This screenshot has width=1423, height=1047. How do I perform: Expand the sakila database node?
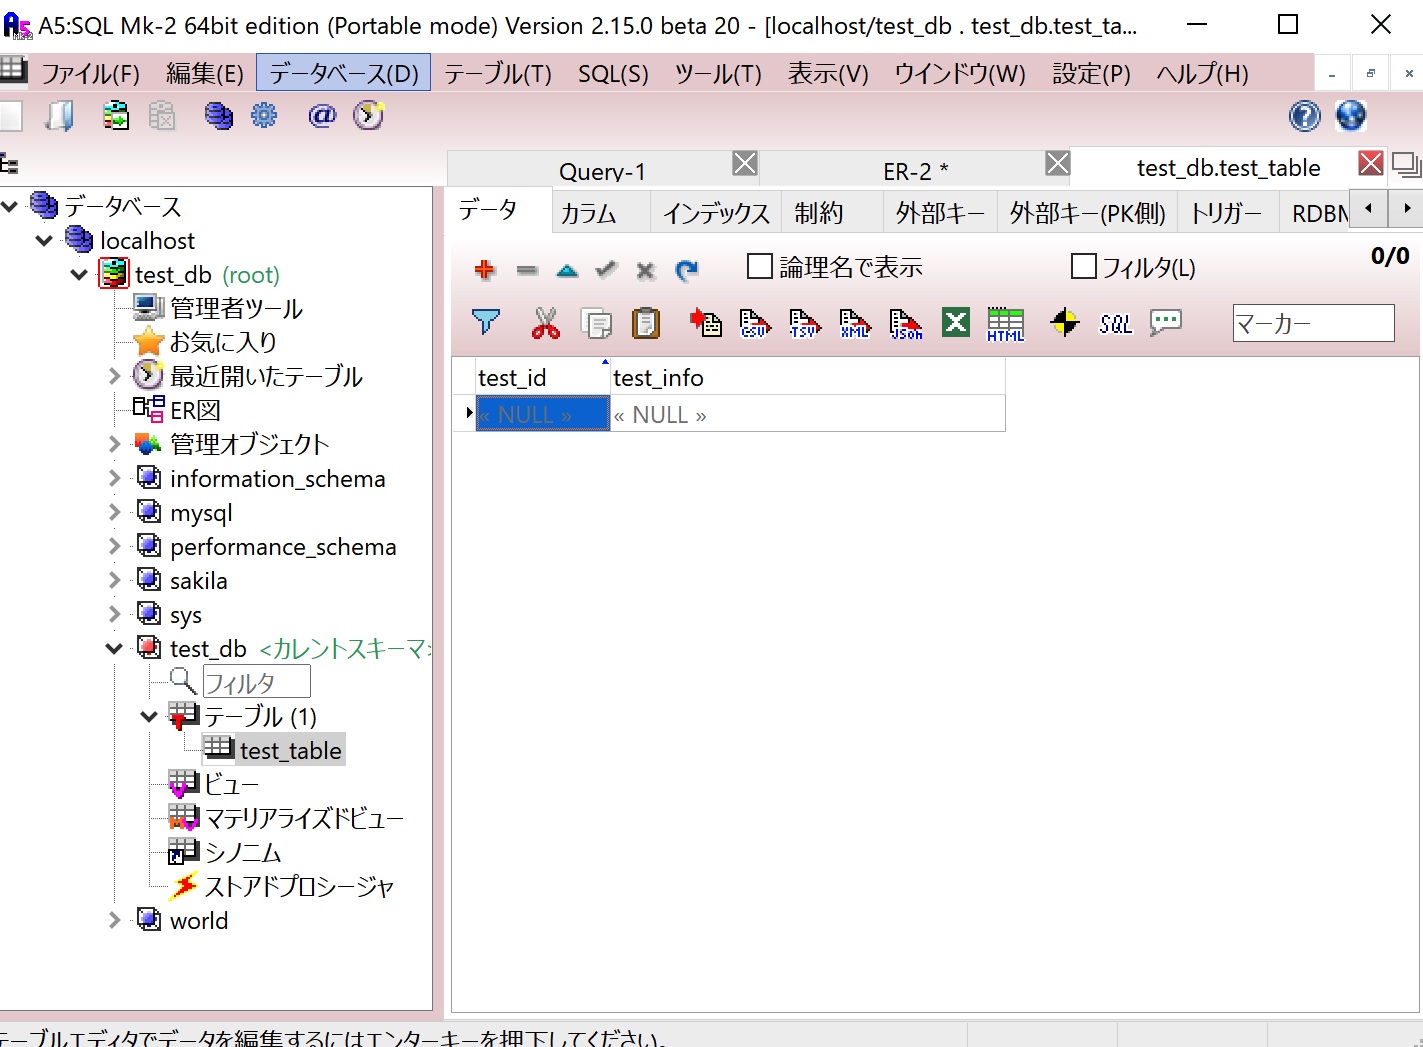pyautogui.click(x=113, y=580)
